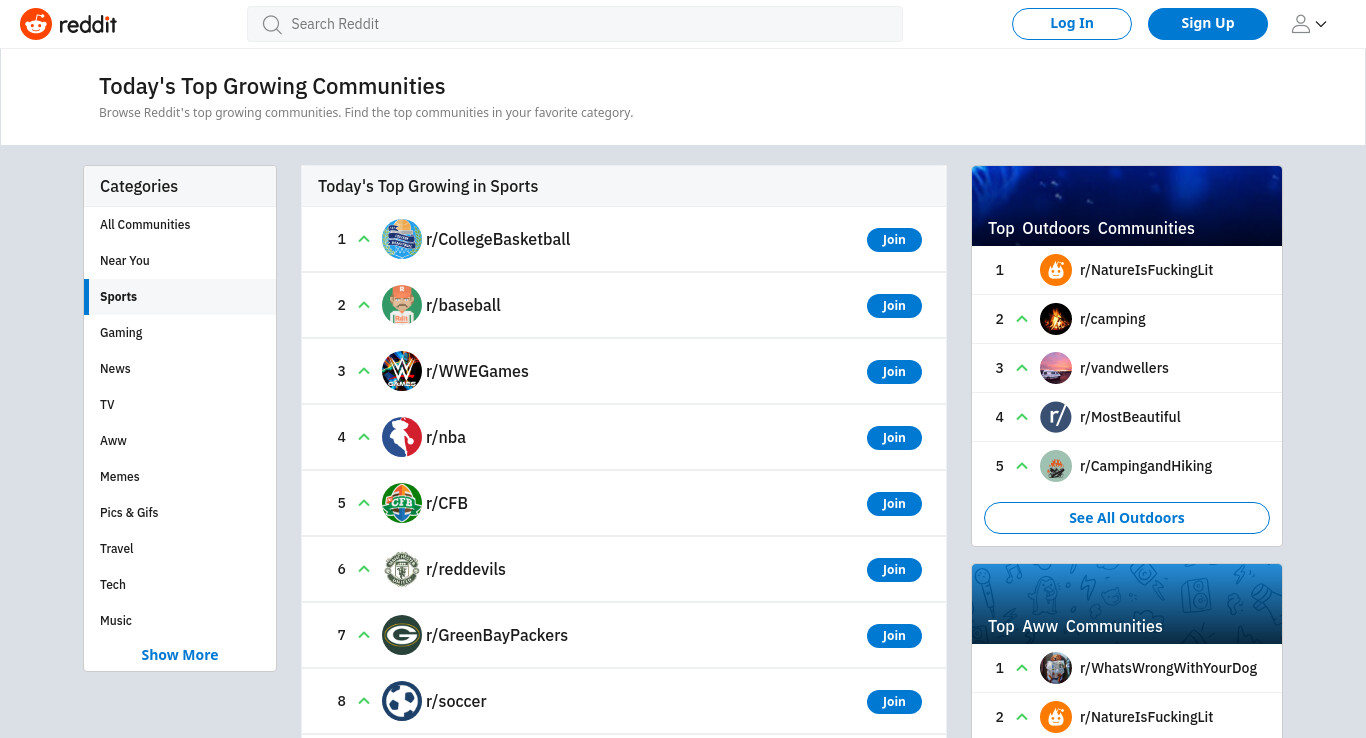Viewport: 1366px width, 738px height.
Task: Click the green up arrow beside r/vandwellers
Action: click(x=1022, y=368)
